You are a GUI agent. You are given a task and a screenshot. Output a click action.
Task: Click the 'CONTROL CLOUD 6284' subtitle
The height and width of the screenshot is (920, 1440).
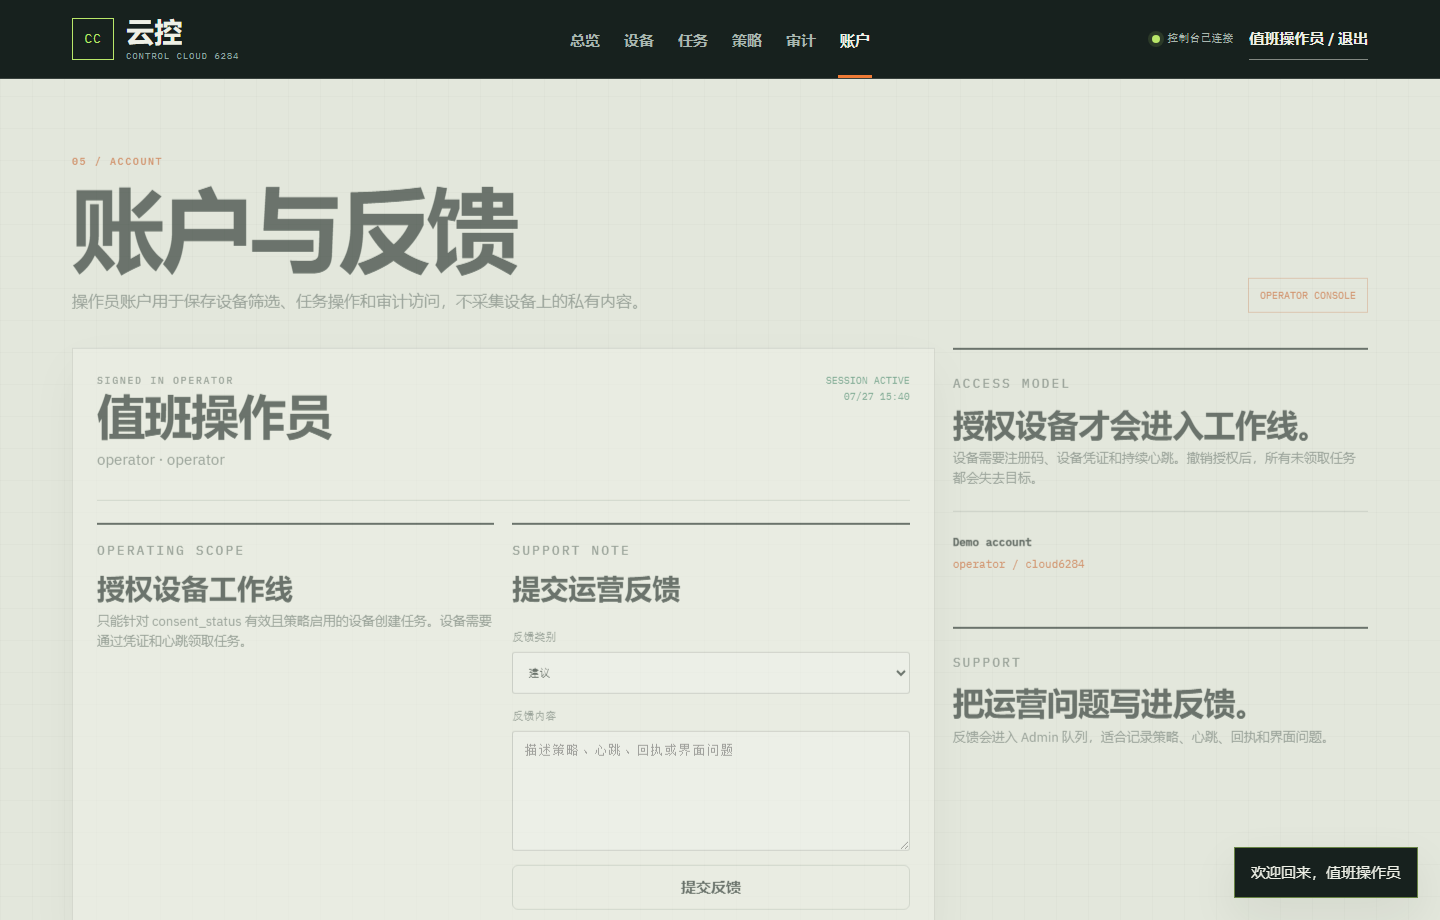(x=182, y=56)
